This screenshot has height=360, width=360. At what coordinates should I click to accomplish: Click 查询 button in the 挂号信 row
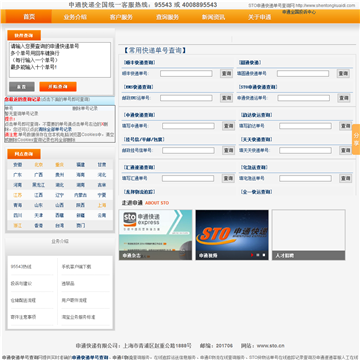pos(229,151)
